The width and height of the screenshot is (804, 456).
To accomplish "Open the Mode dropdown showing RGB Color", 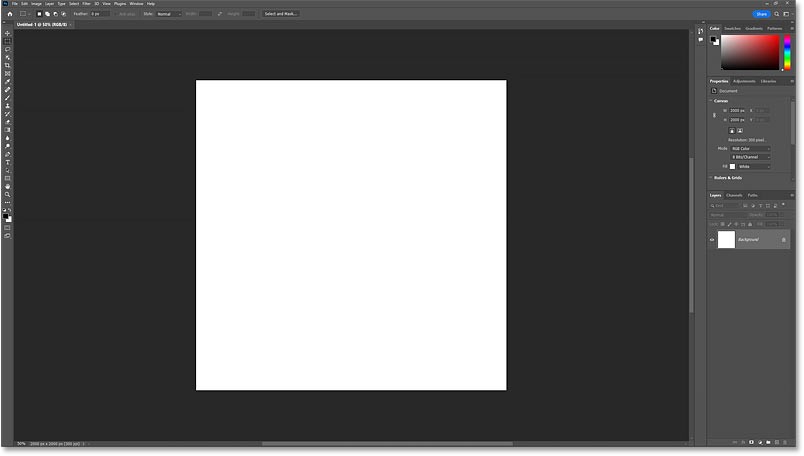I will (x=750, y=148).
